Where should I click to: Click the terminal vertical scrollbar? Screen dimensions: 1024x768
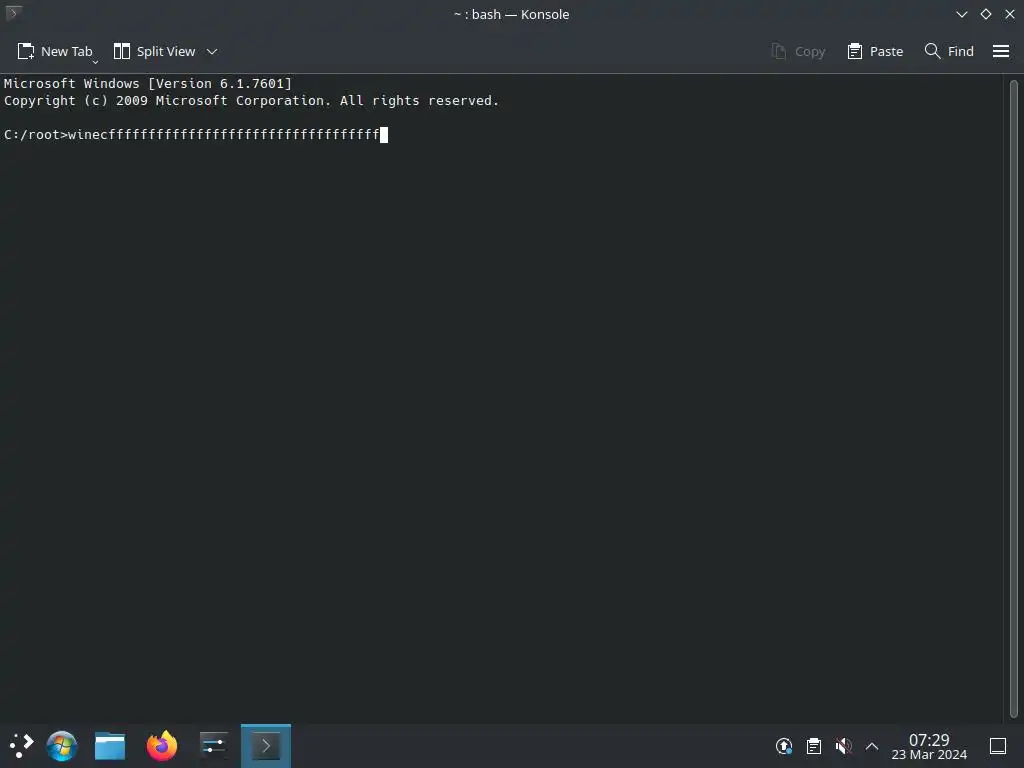pyautogui.click(x=1014, y=398)
